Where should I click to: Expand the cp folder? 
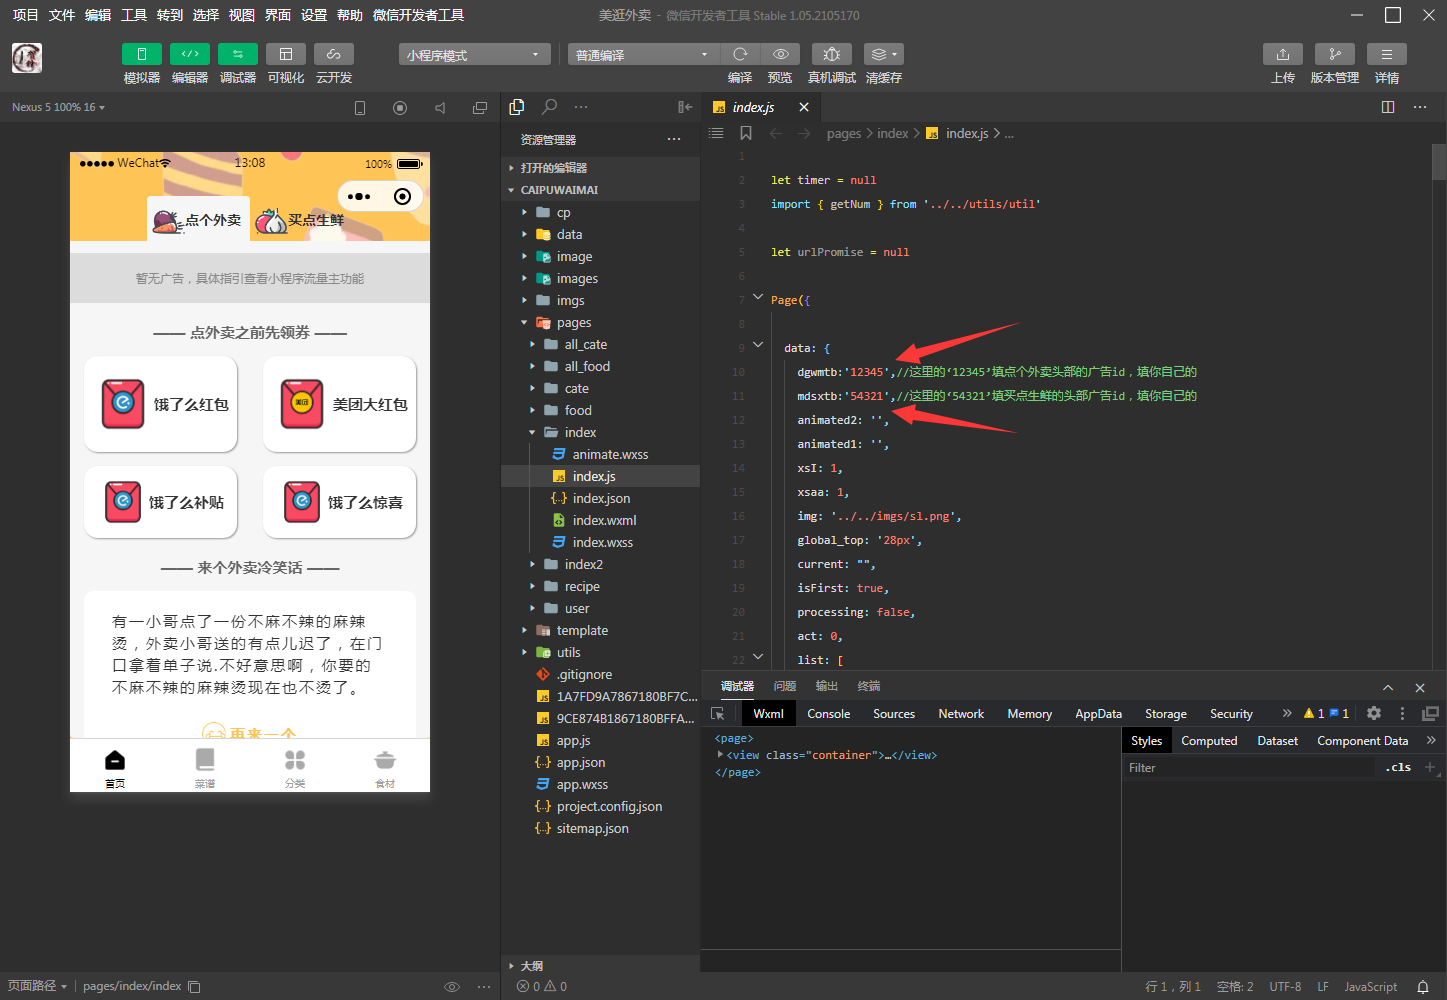click(600, 212)
